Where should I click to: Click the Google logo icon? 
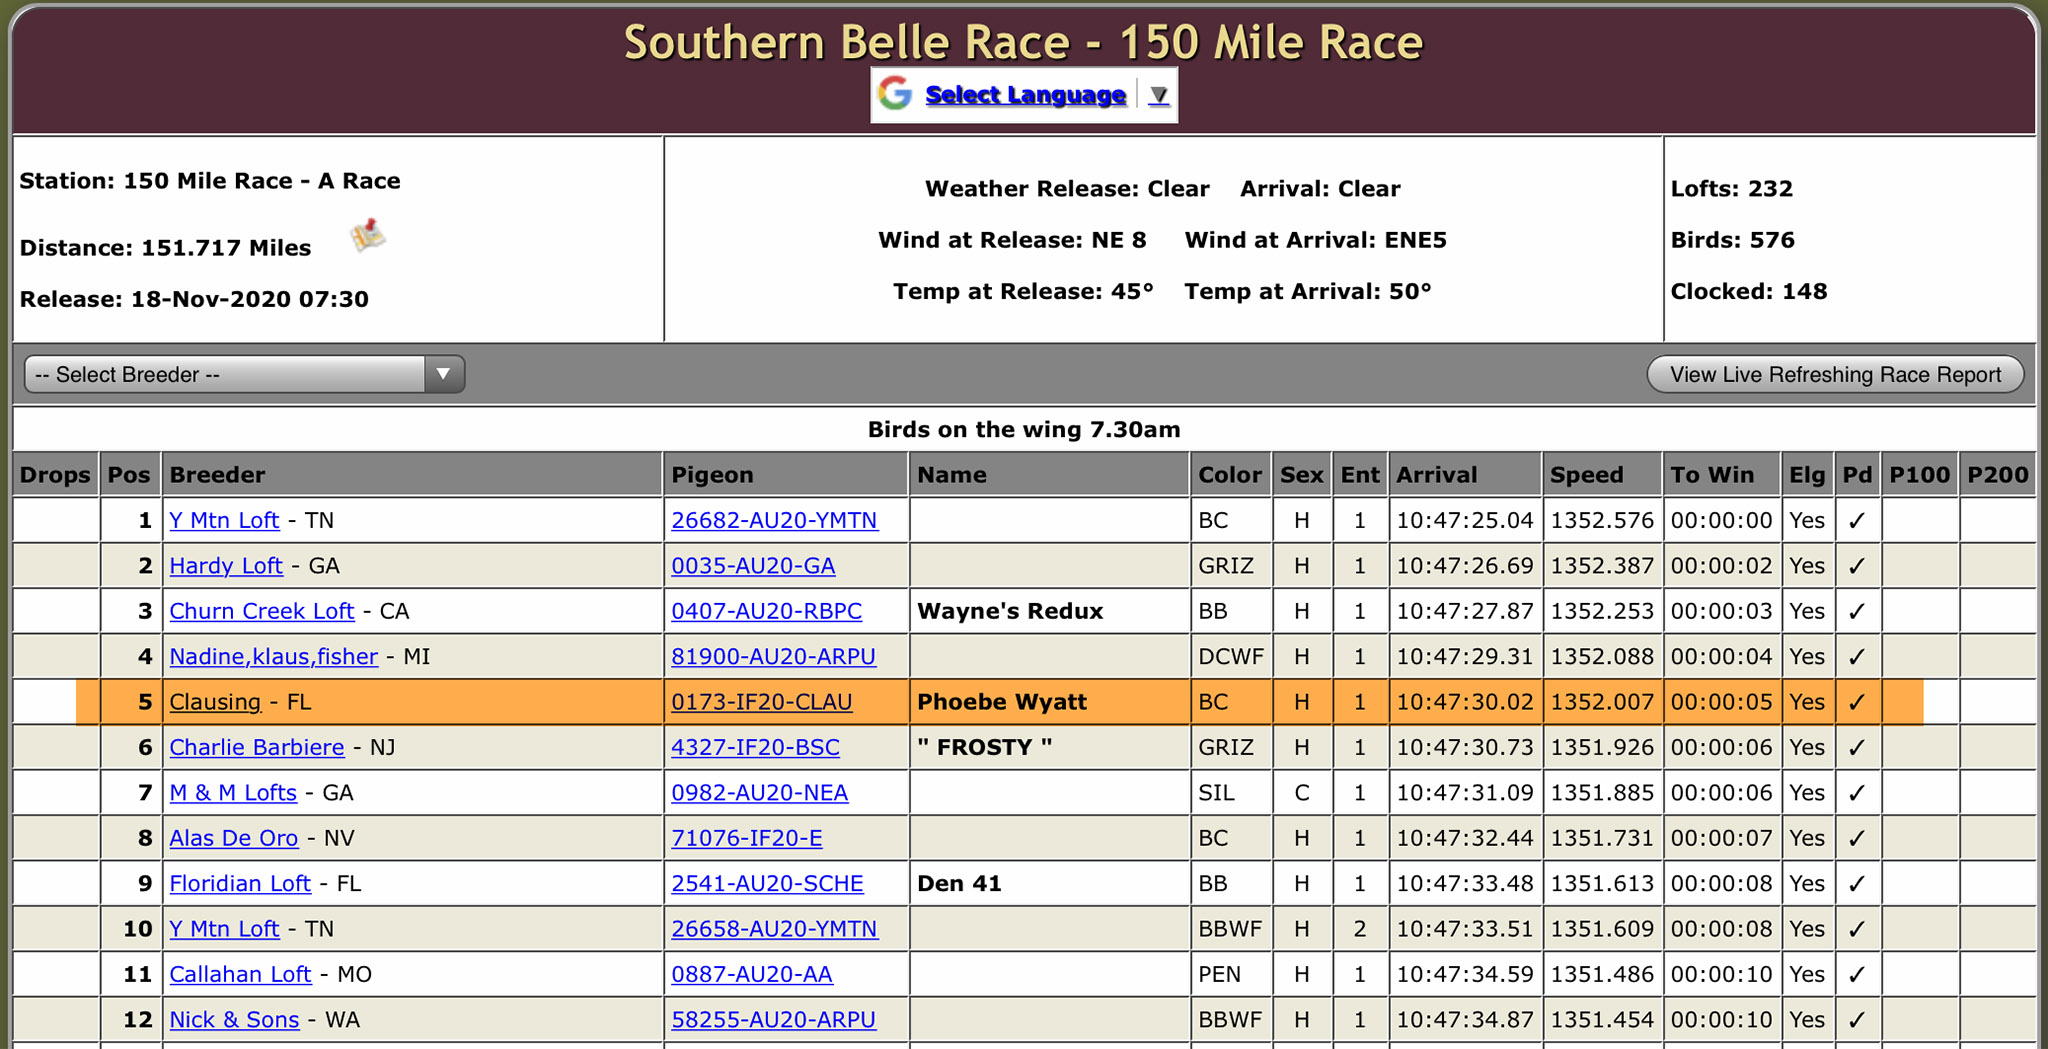(x=895, y=94)
